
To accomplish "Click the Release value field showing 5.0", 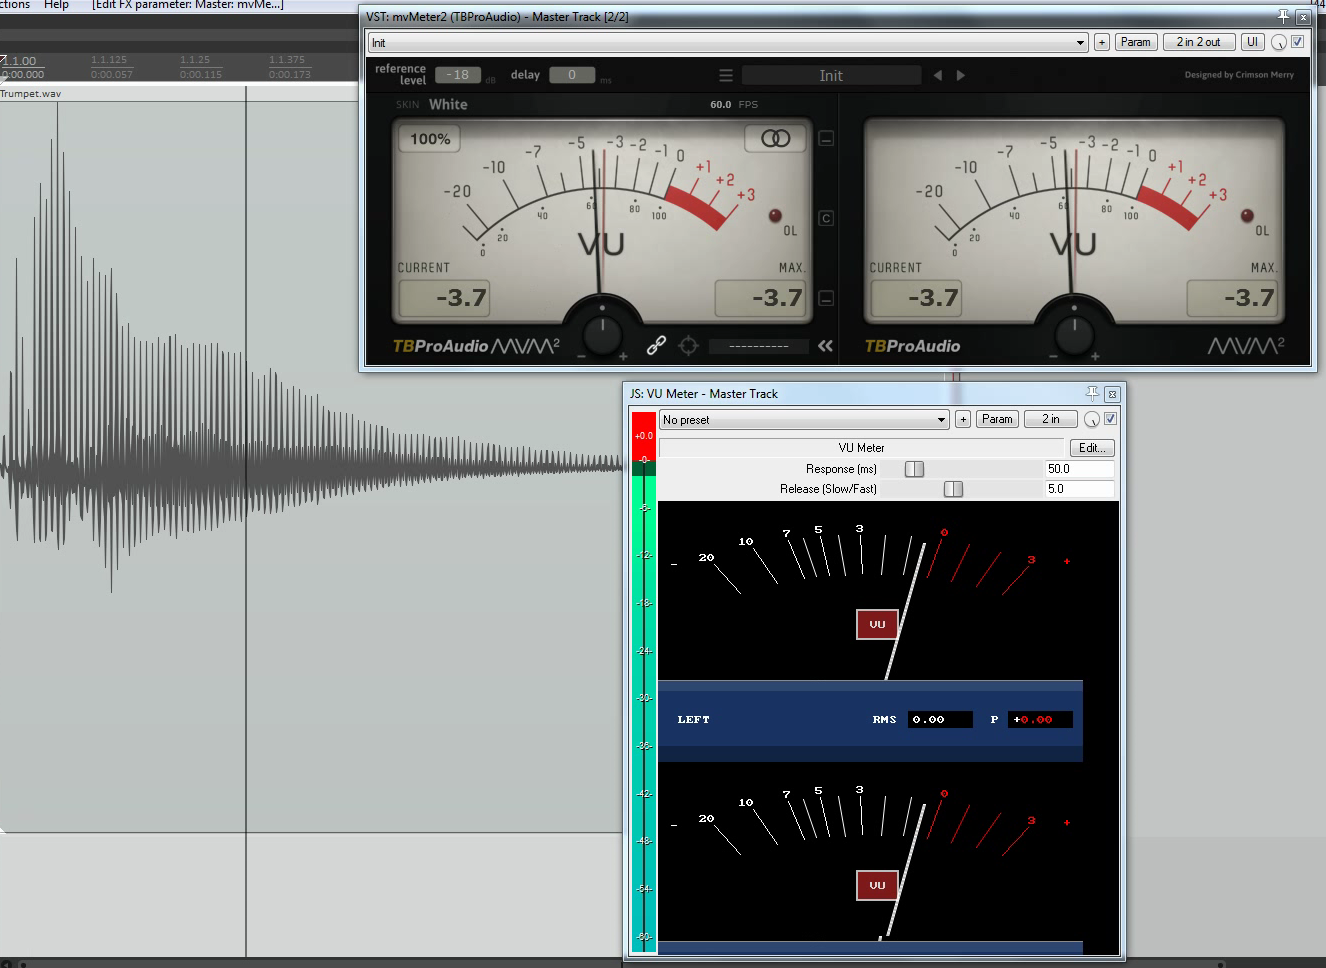I will 1079,489.
